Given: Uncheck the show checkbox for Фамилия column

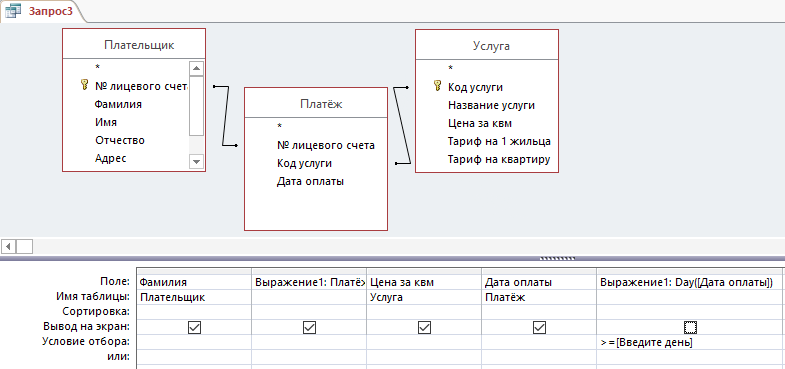Looking at the screenshot, I should click(194, 327).
